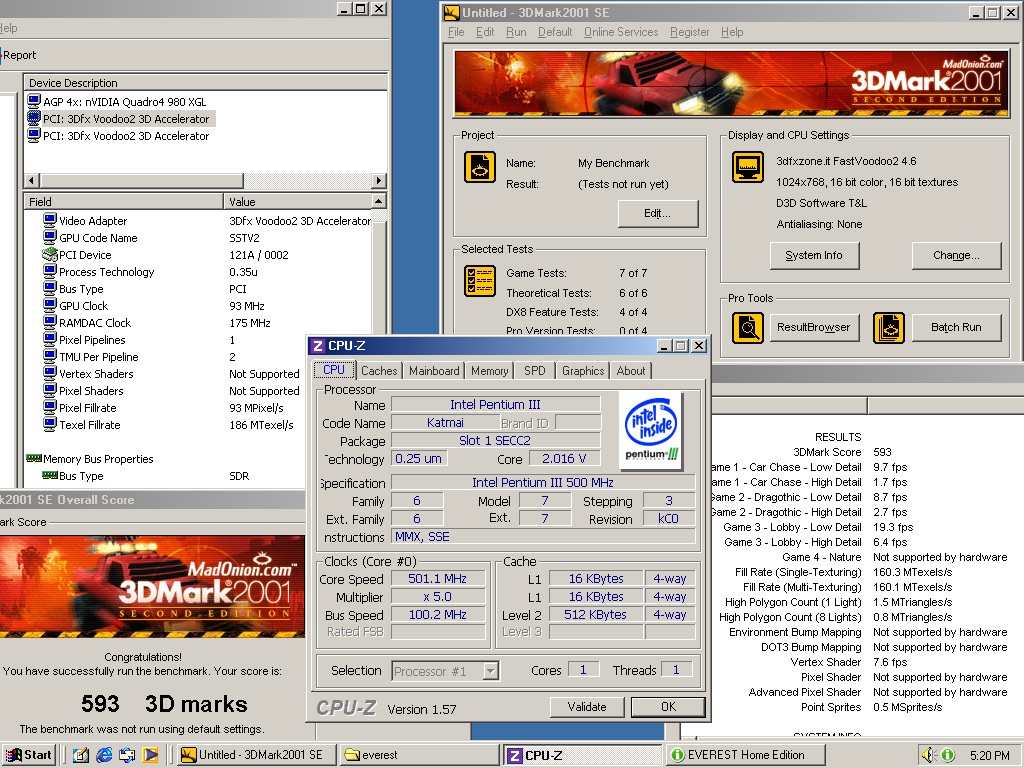Screen dimensions: 1024x768
Task: Open the Memory tab in CPU-Z
Action: 489,370
